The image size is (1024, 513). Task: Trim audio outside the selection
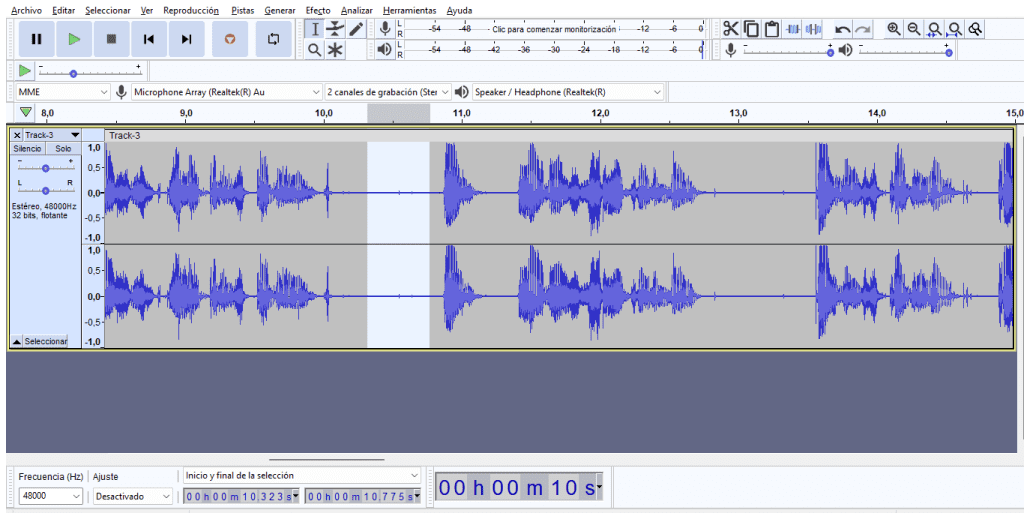coord(793,29)
